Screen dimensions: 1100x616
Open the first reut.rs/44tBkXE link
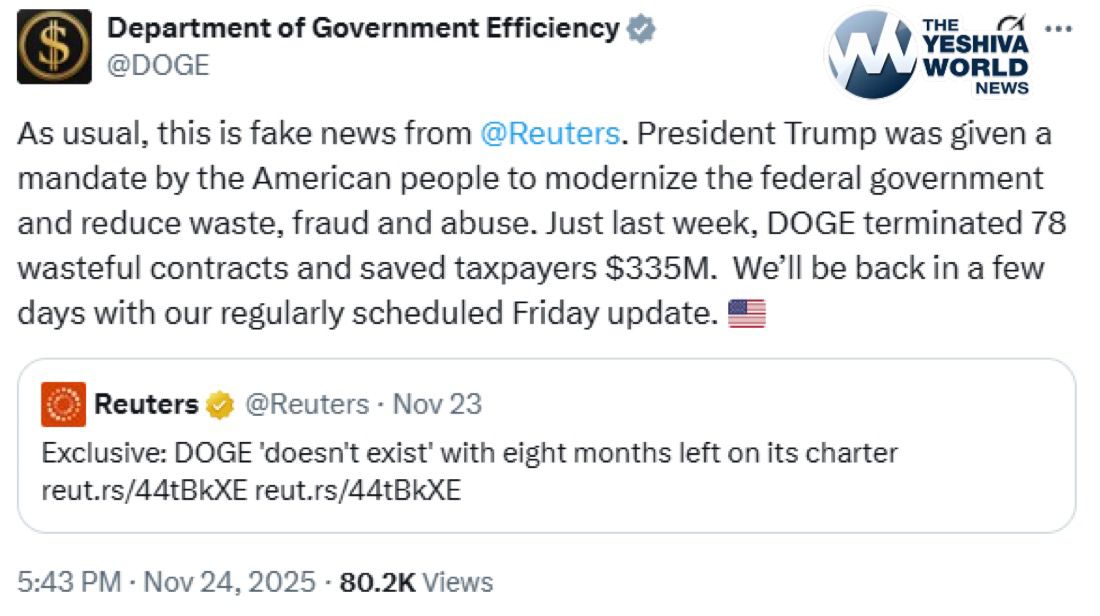click(145, 491)
